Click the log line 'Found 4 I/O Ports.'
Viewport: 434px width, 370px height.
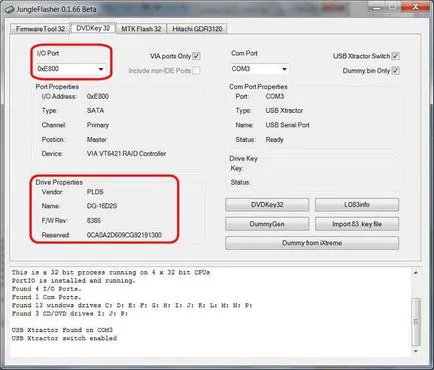point(46,289)
